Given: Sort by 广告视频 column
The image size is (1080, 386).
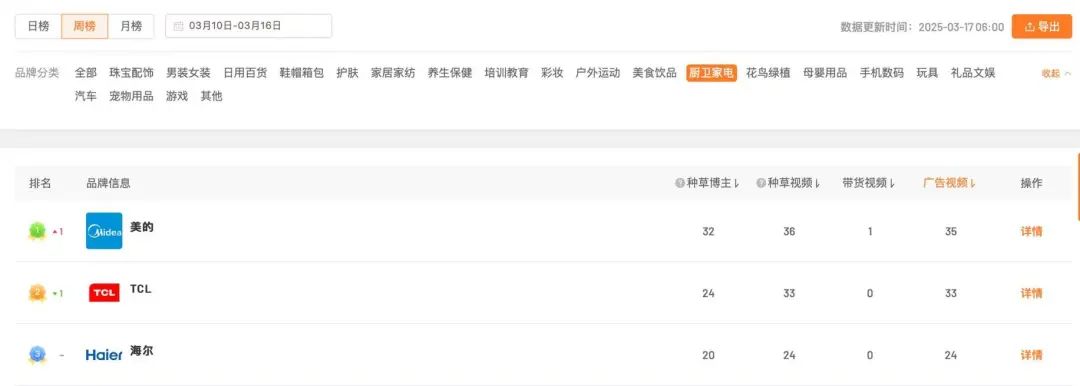Looking at the screenshot, I should pyautogui.click(x=950, y=183).
